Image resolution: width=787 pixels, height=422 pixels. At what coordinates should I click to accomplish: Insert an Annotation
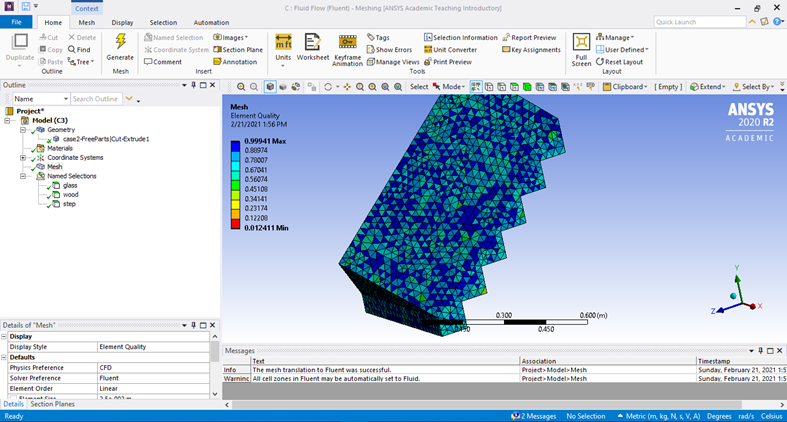[235, 62]
